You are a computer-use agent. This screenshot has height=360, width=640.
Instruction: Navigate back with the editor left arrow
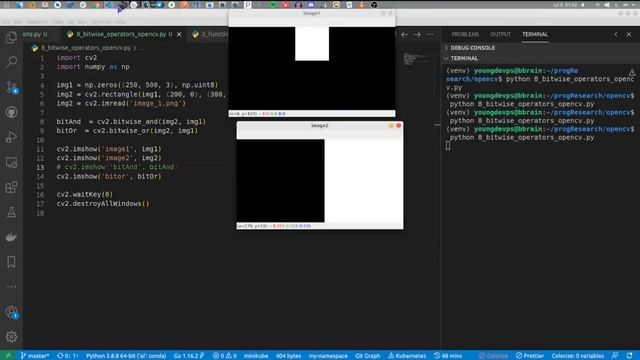coord(404,35)
